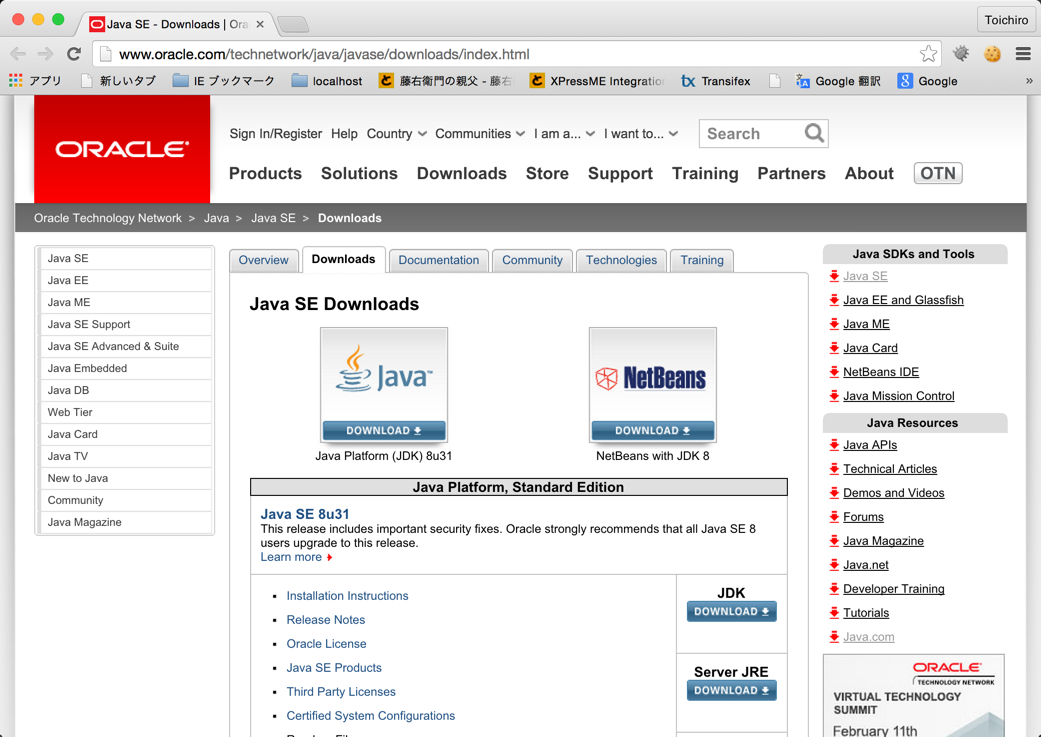The image size is (1041, 737).
Task: Open the Google bookmark
Action: point(927,81)
